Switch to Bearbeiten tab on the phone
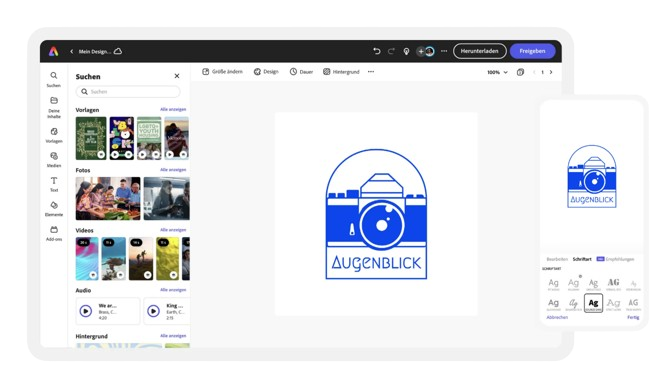 coord(557,259)
